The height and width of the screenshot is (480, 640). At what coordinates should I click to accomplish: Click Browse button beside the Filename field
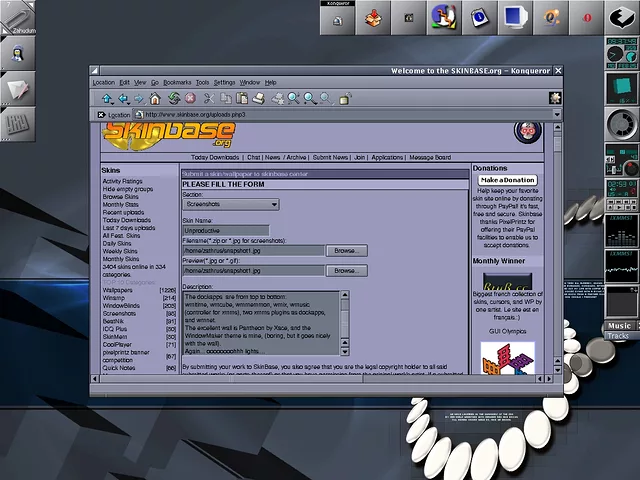[345, 251]
